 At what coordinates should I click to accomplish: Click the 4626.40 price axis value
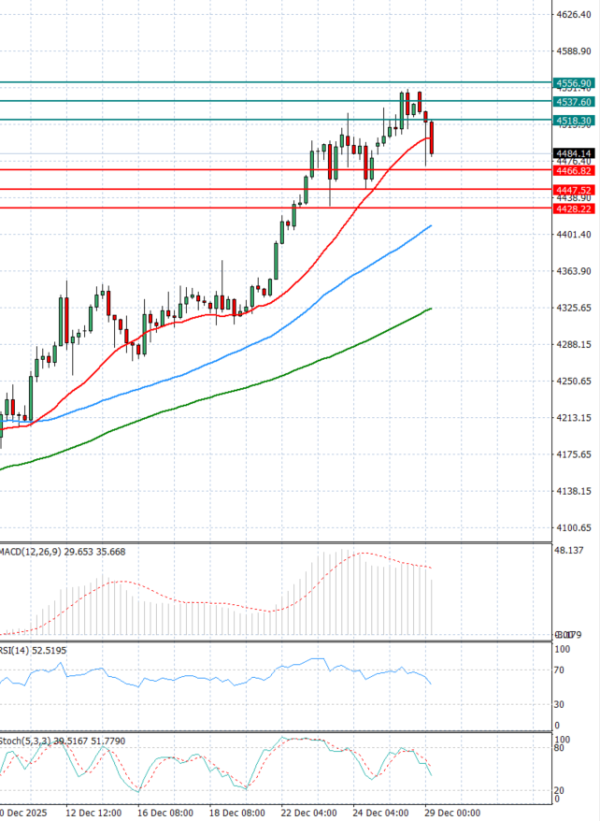click(574, 15)
